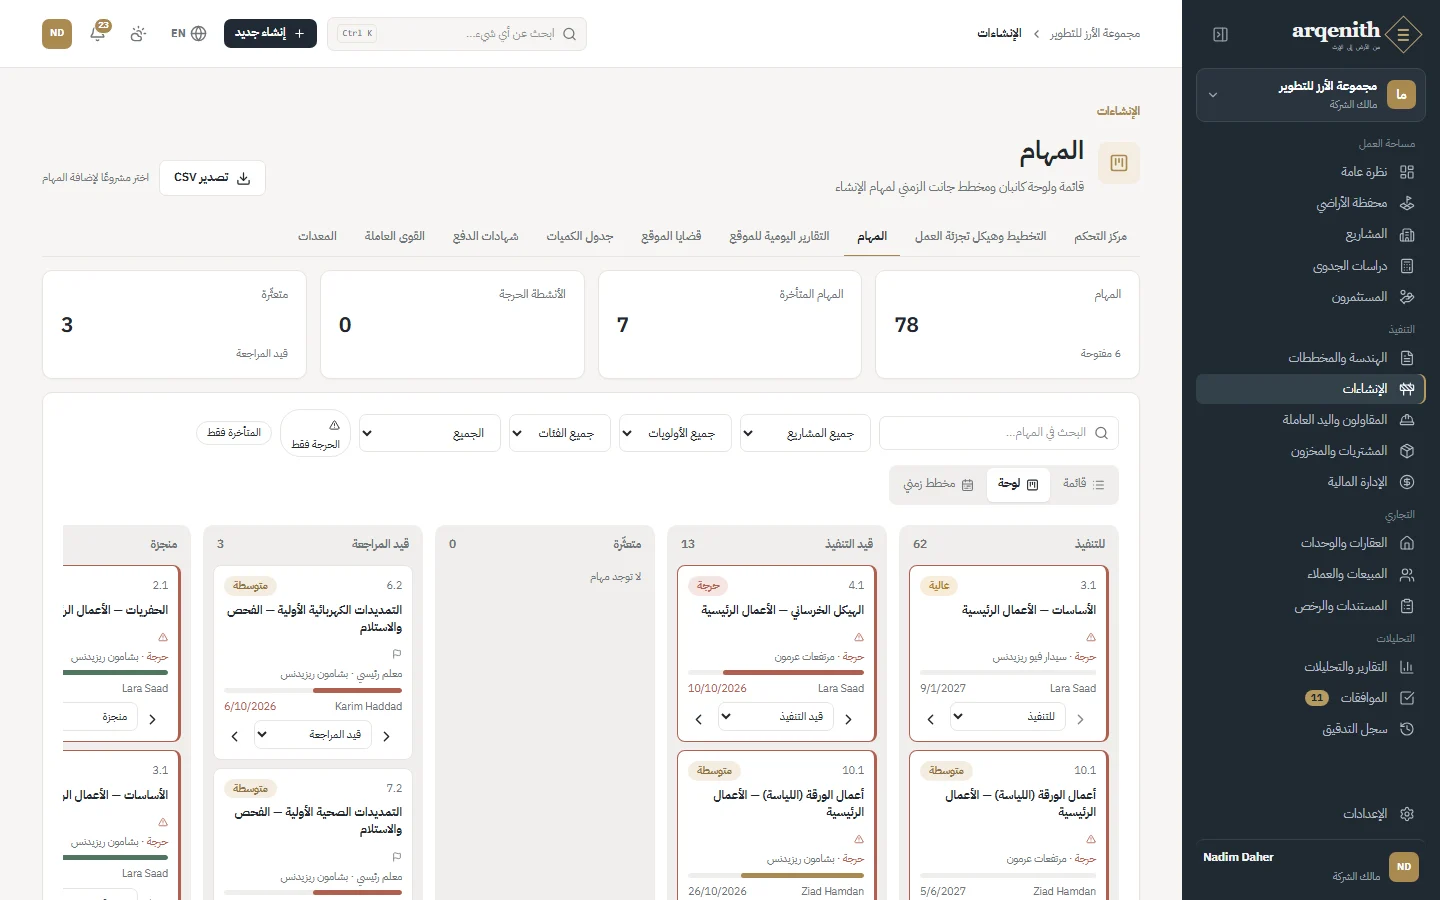The width and height of the screenshot is (1440, 900).
Task: Switch to قائمة list view
Action: 1083,484
